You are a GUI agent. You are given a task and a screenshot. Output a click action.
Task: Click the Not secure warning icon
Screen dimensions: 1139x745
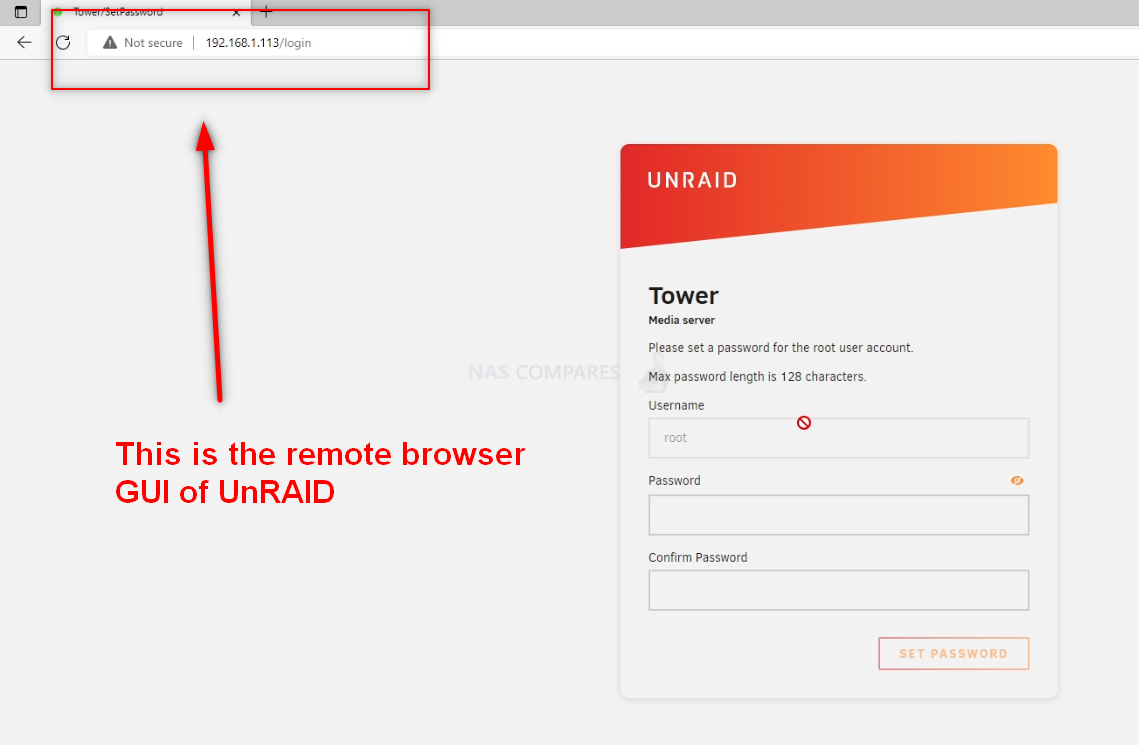coord(110,43)
